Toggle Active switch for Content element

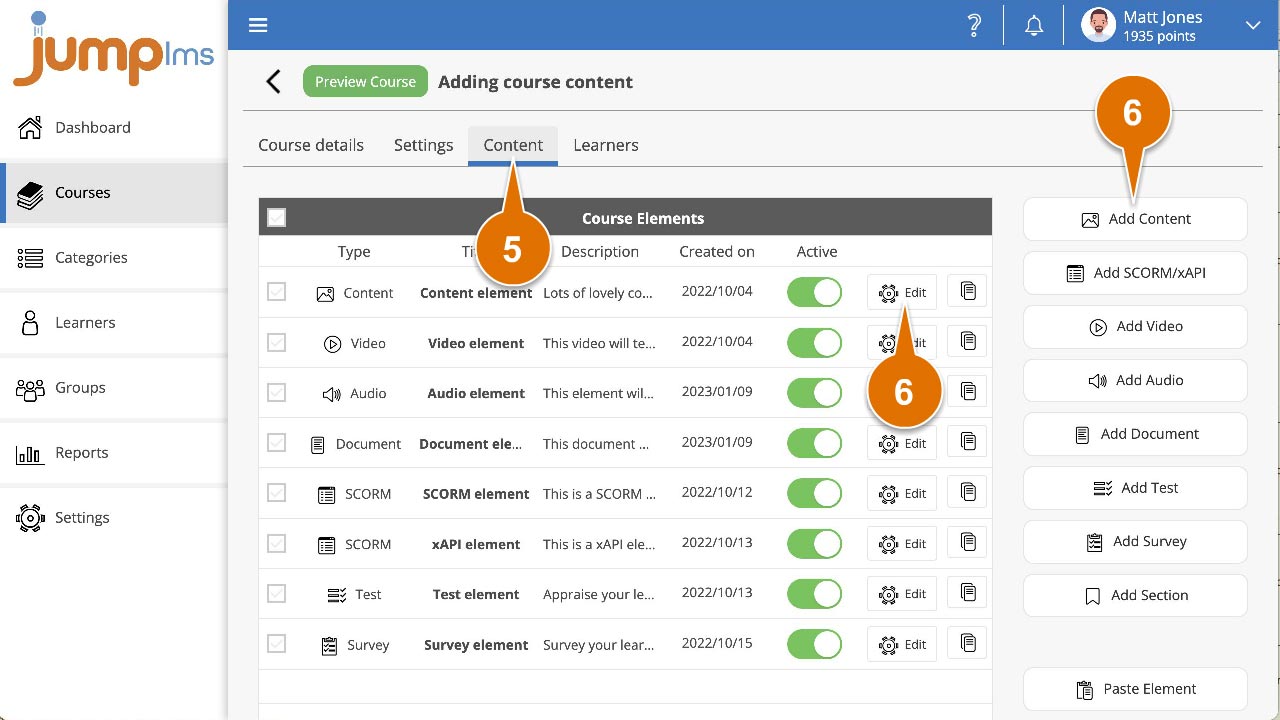click(x=815, y=292)
